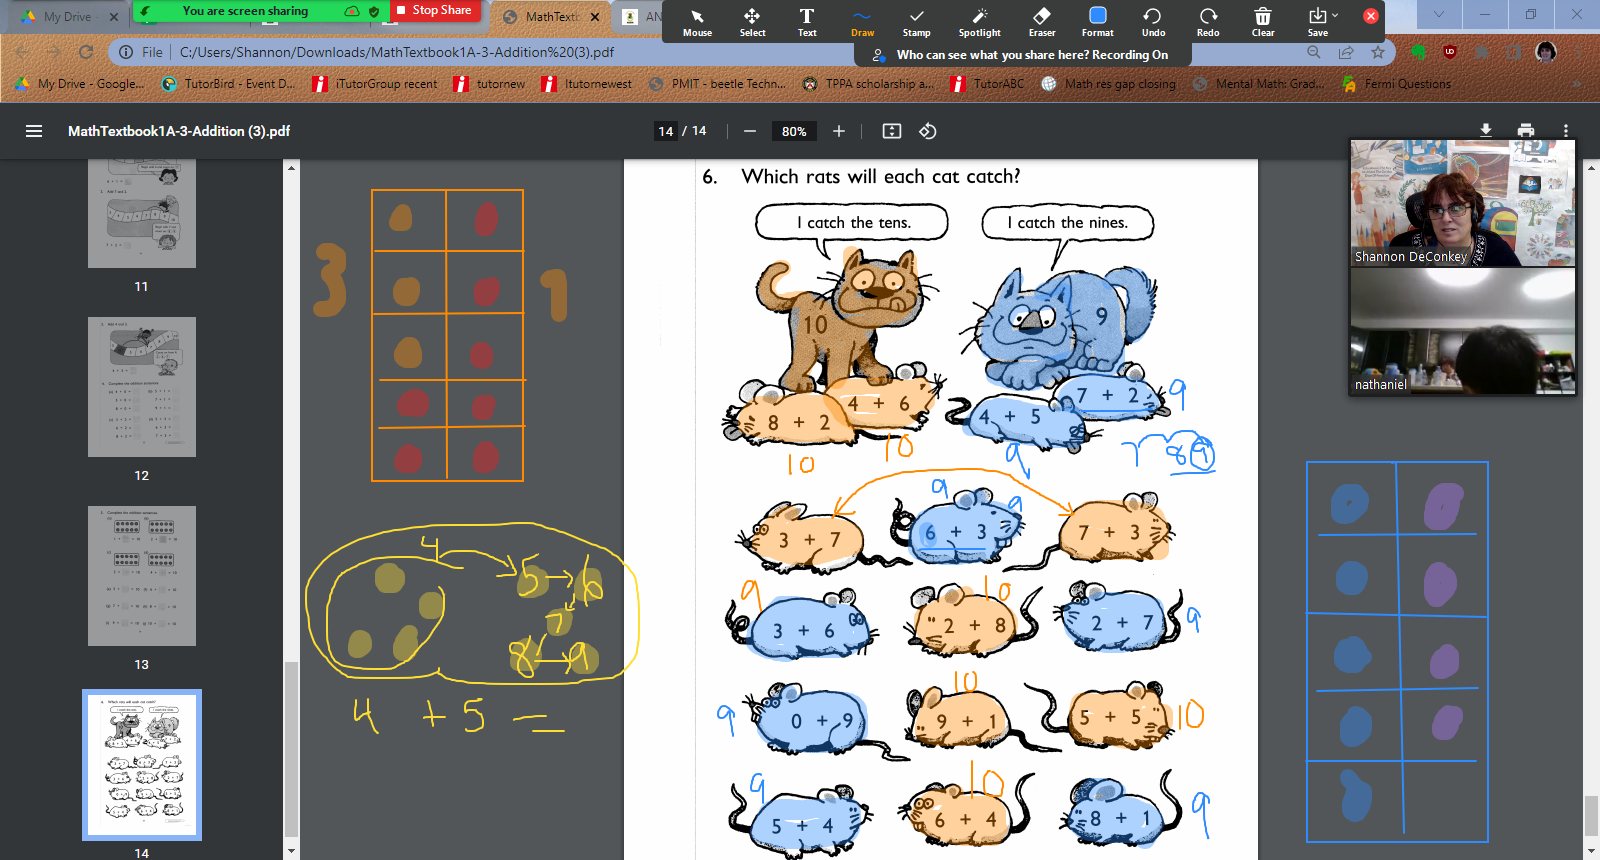Click the thumbnail panel scrollbar

[292, 748]
